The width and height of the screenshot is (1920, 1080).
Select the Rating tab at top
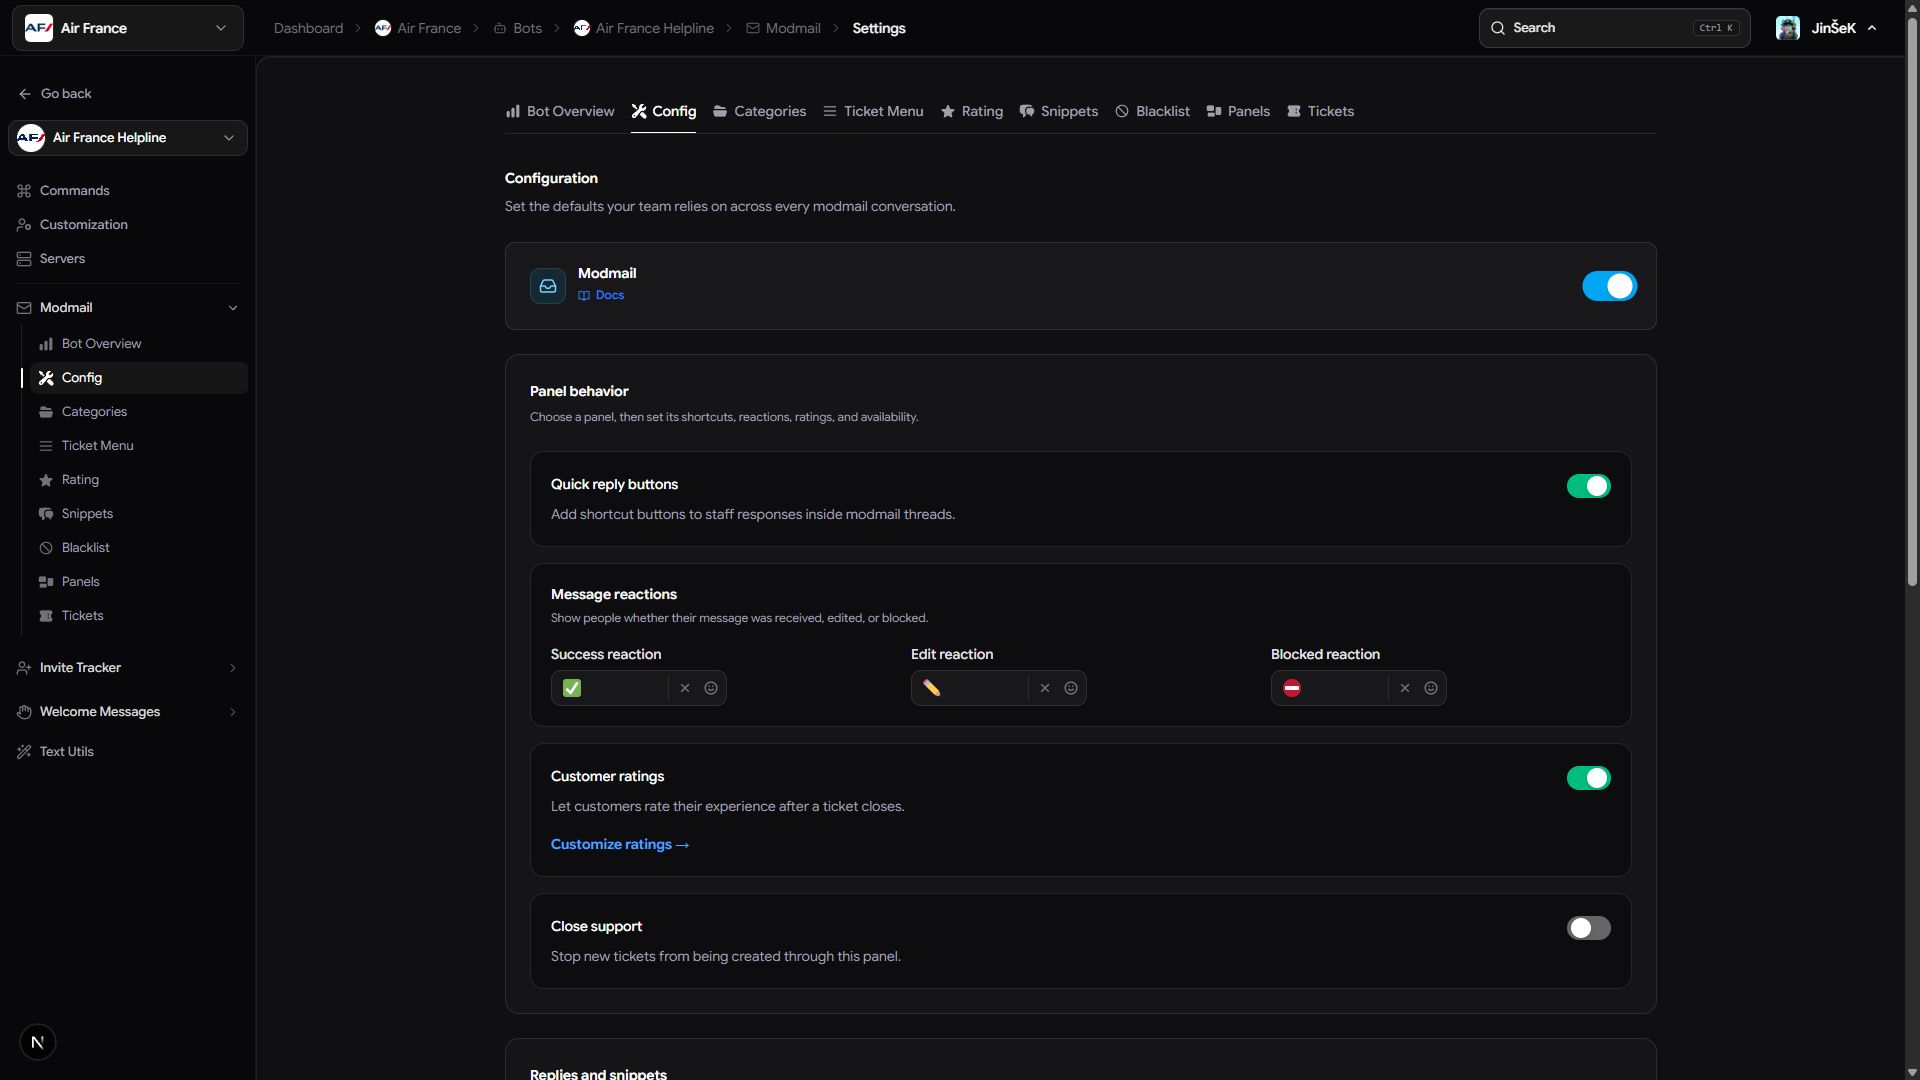click(972, 111)
